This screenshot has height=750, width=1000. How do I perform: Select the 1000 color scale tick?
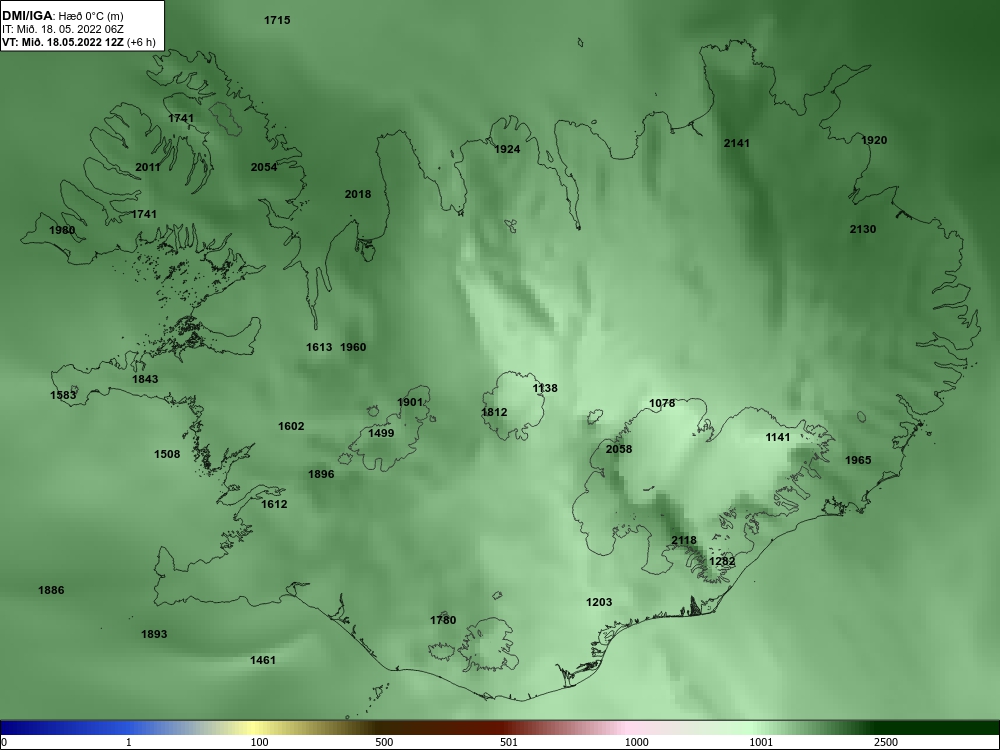tap(636, 742)
